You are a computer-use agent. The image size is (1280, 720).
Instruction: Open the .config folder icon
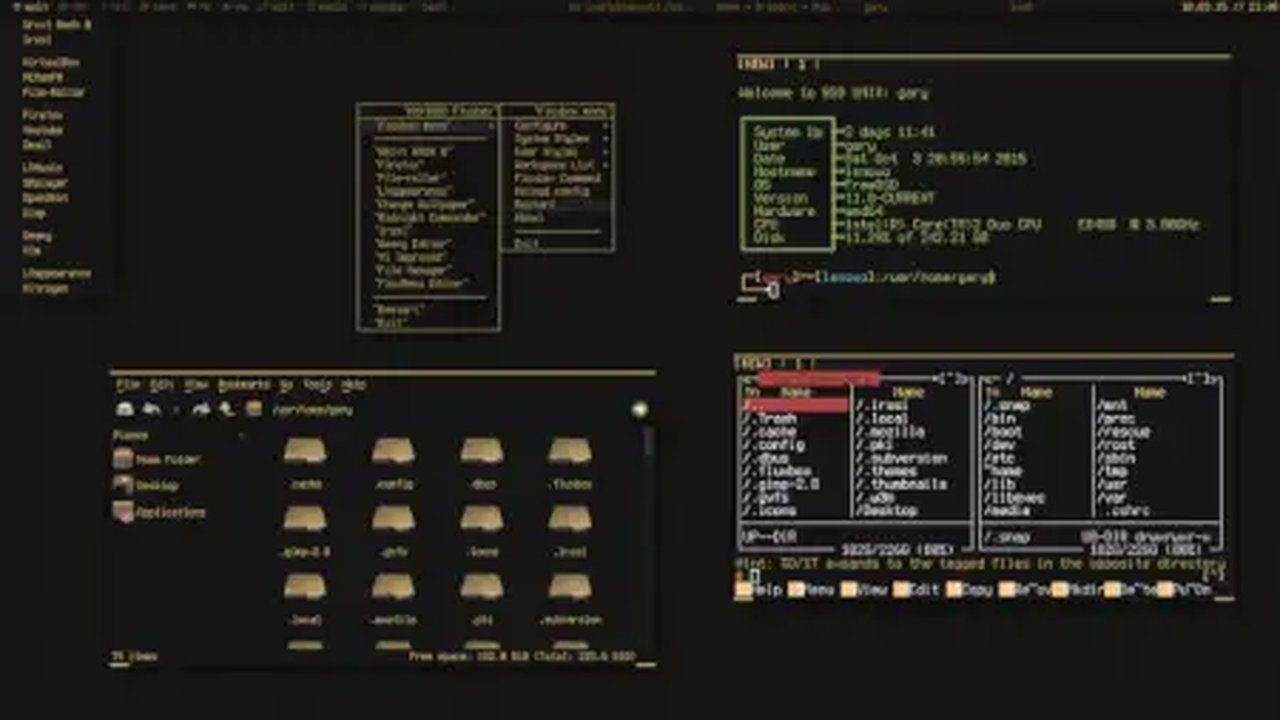[394, 451]
